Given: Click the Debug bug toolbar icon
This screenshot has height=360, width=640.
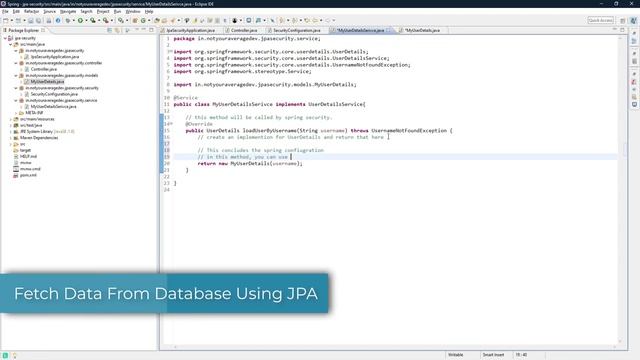Looking at the screenshot, I should [x=68, y=20].
